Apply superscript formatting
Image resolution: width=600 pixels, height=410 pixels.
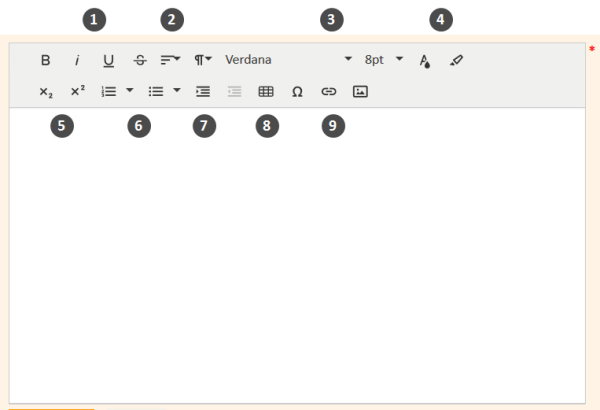tap(77, 91)
